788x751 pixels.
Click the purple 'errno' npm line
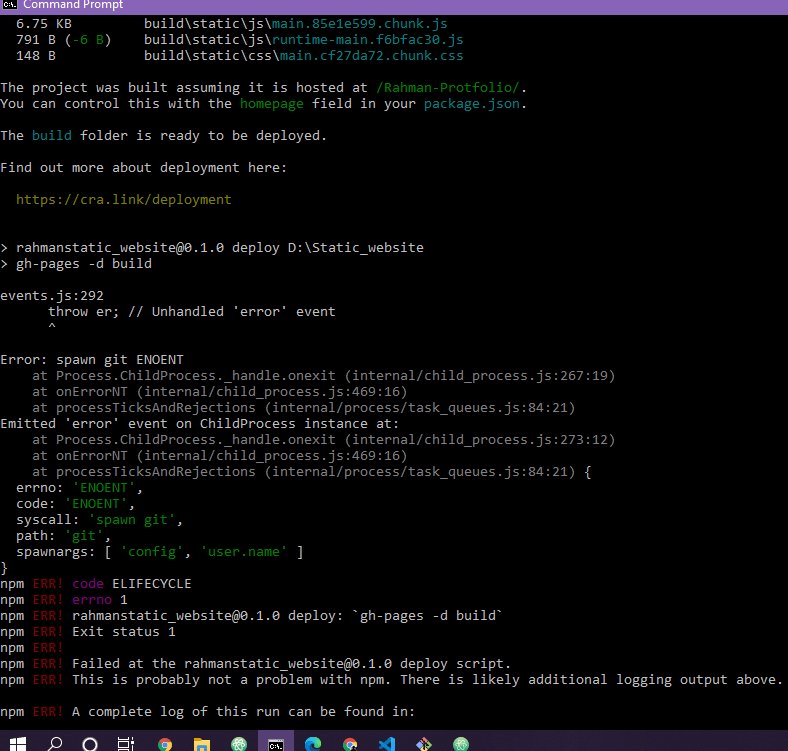(92, 600)
